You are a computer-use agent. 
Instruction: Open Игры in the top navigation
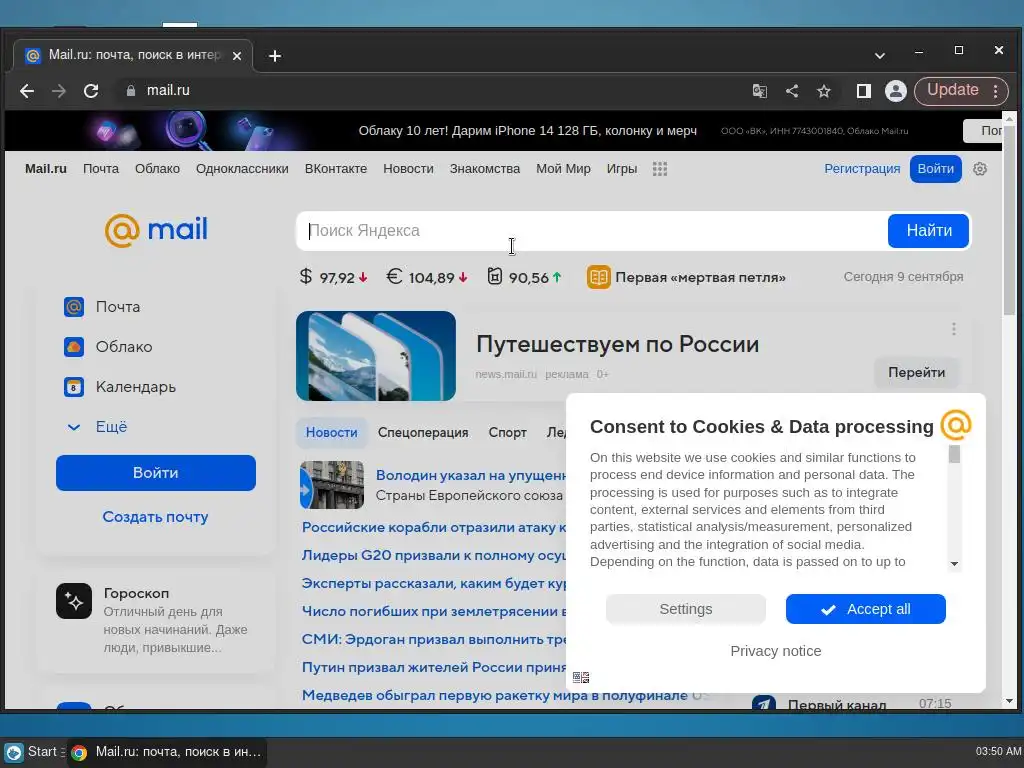(x=622, y=169)
